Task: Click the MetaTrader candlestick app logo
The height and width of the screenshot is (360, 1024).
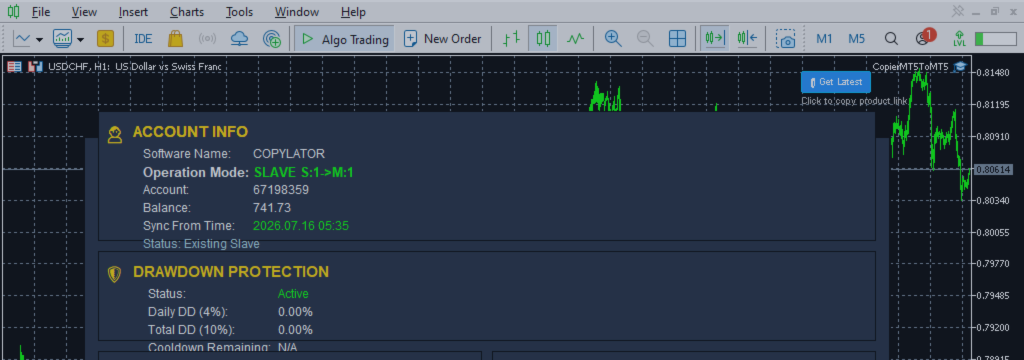Action: click(x=13, y=12)
